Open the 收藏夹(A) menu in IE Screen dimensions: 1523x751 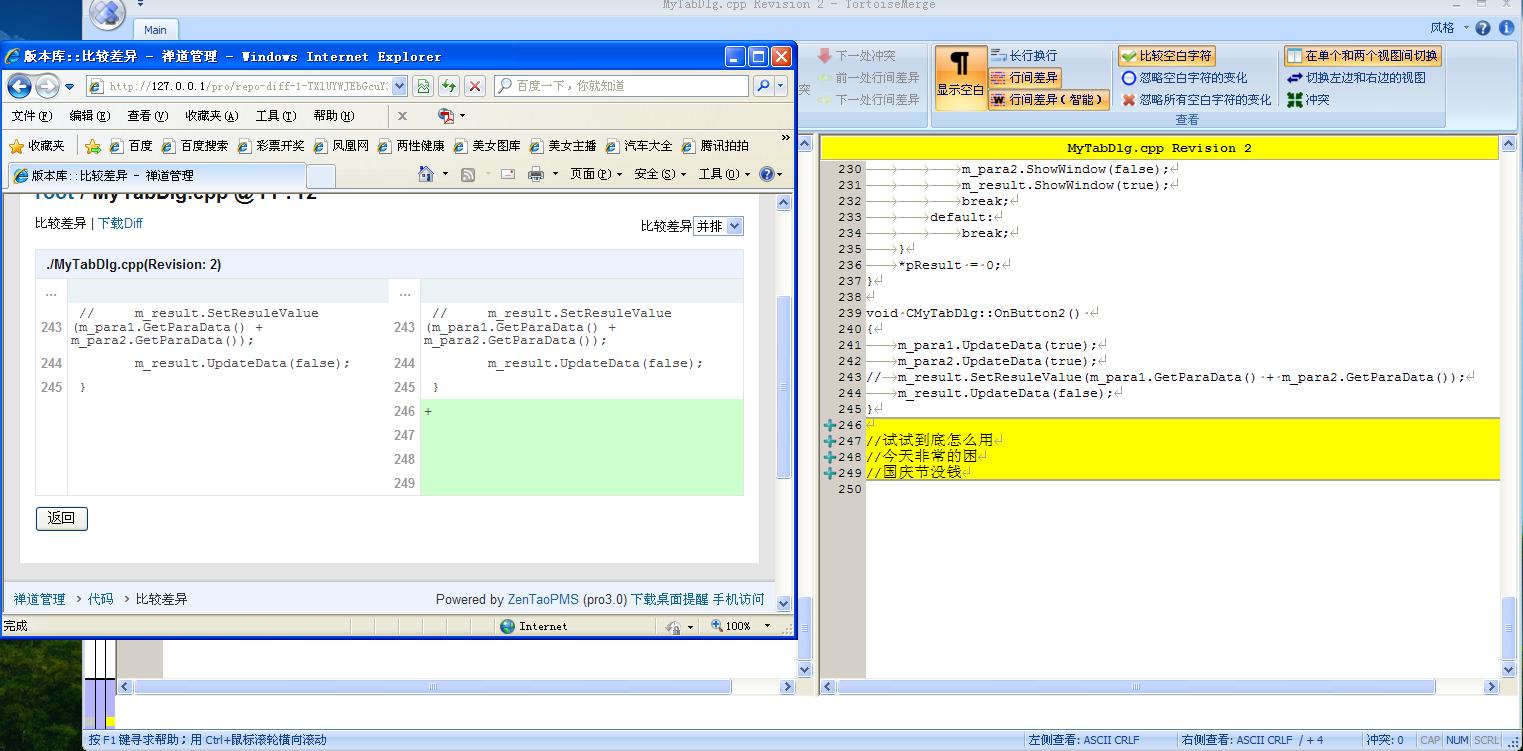point(211,116)
